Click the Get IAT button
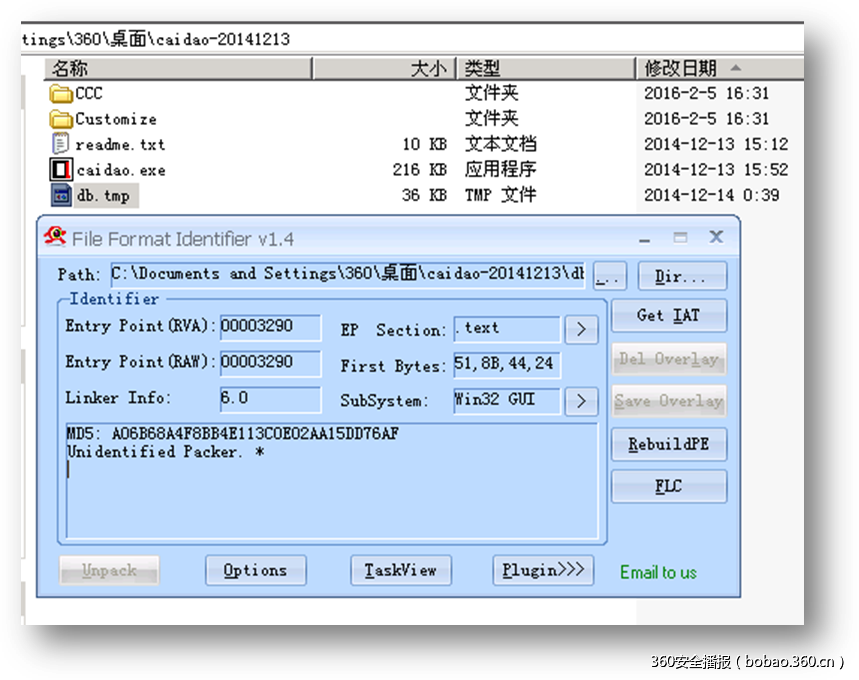 tap(668, 315)
